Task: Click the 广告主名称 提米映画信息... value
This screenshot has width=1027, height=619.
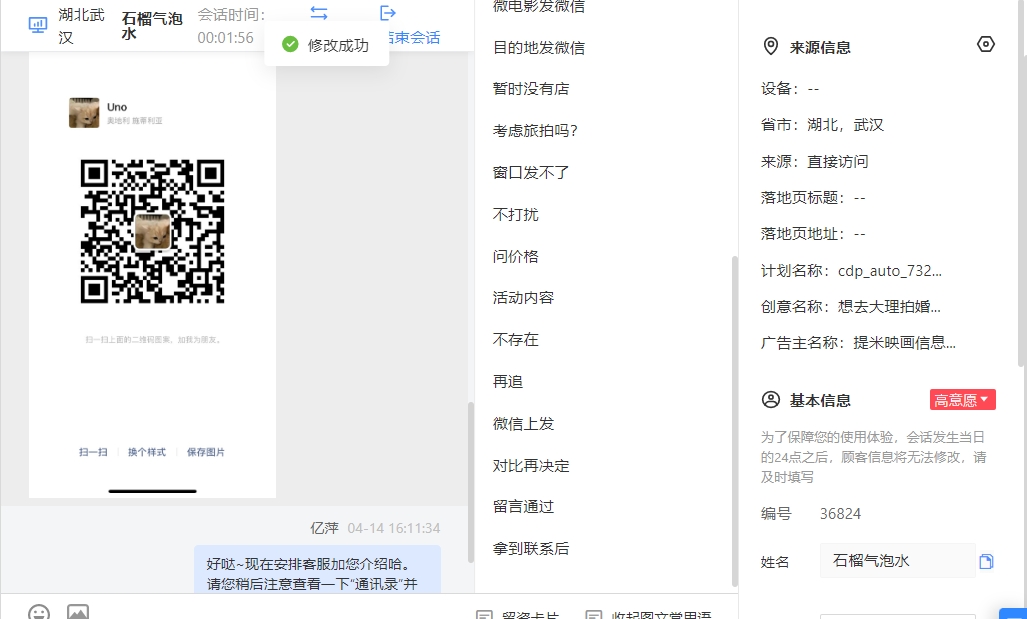Action: 905,343
